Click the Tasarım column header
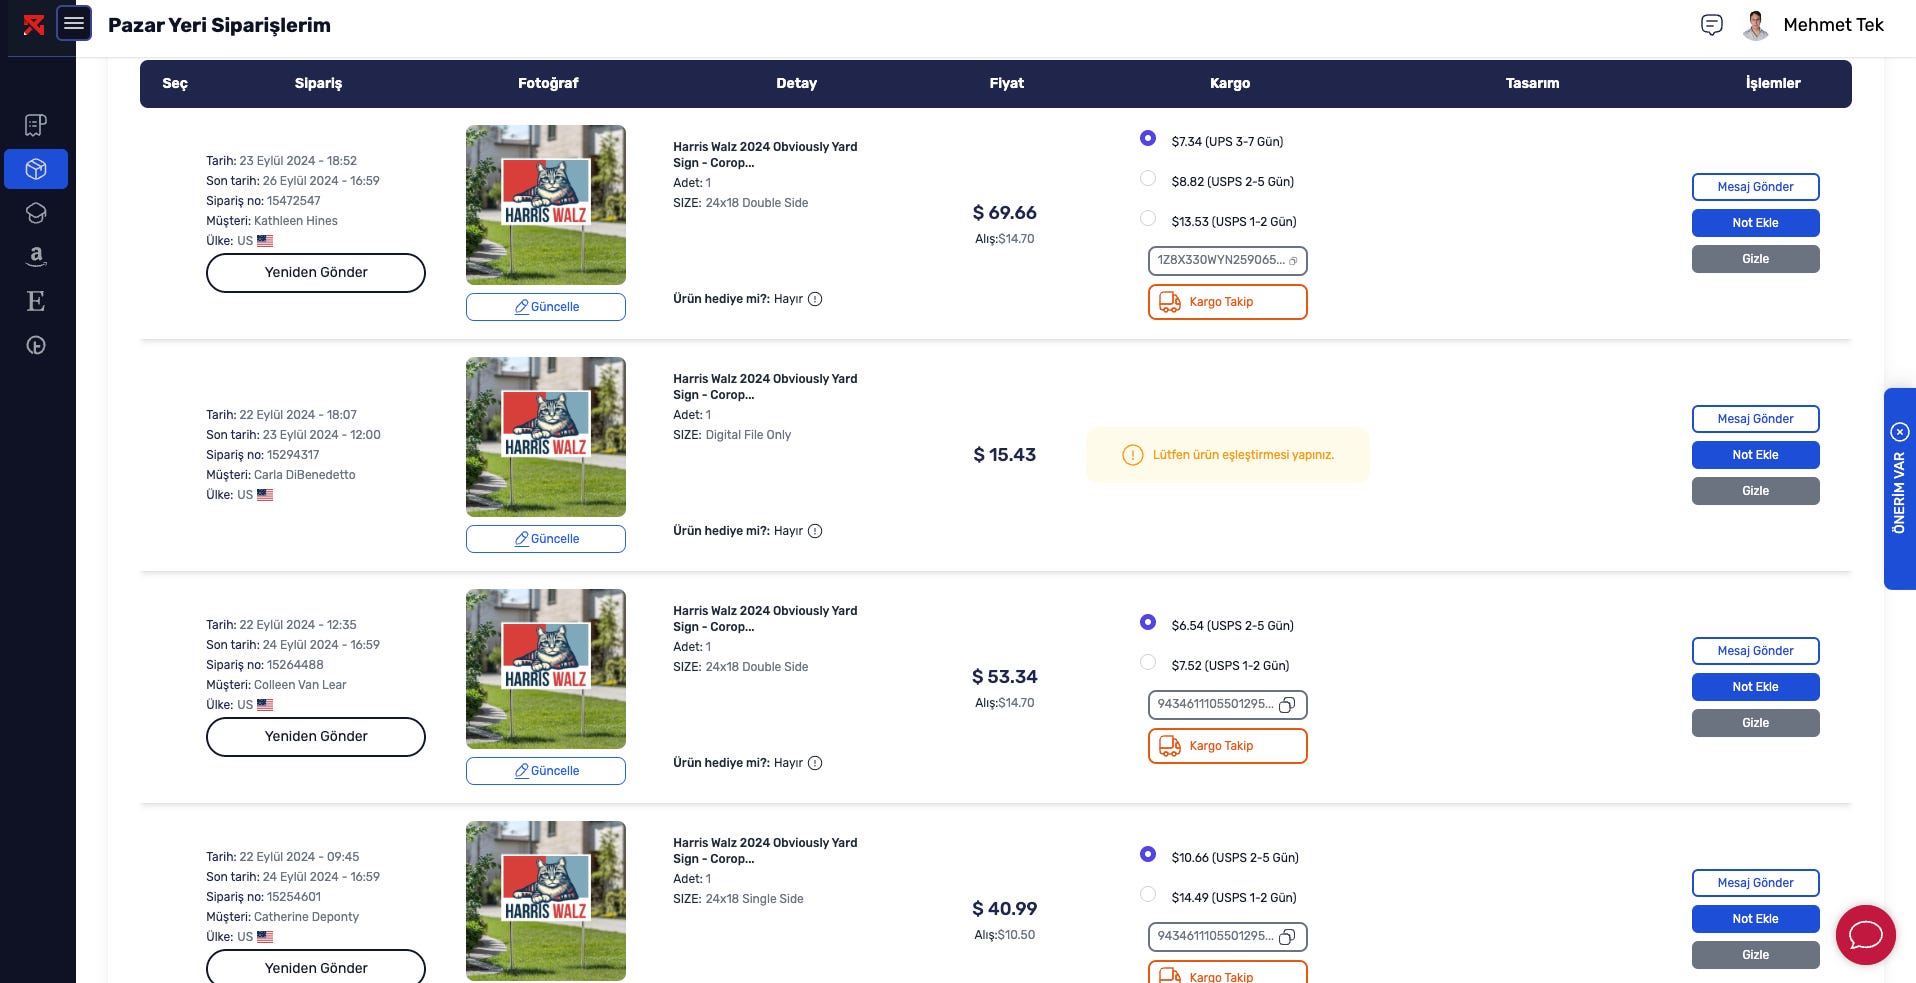Screen dimensions: 1916x983 tap(1532, 83)
